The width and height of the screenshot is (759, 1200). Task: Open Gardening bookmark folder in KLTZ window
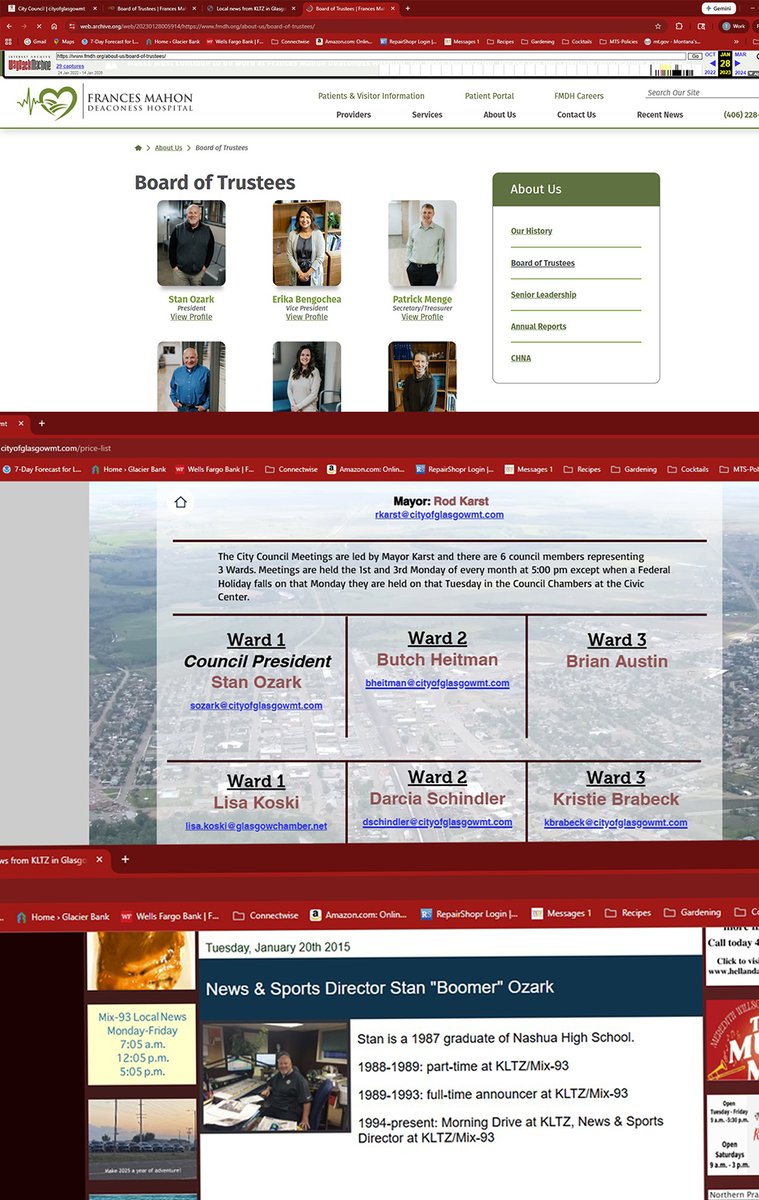(692, 913)
